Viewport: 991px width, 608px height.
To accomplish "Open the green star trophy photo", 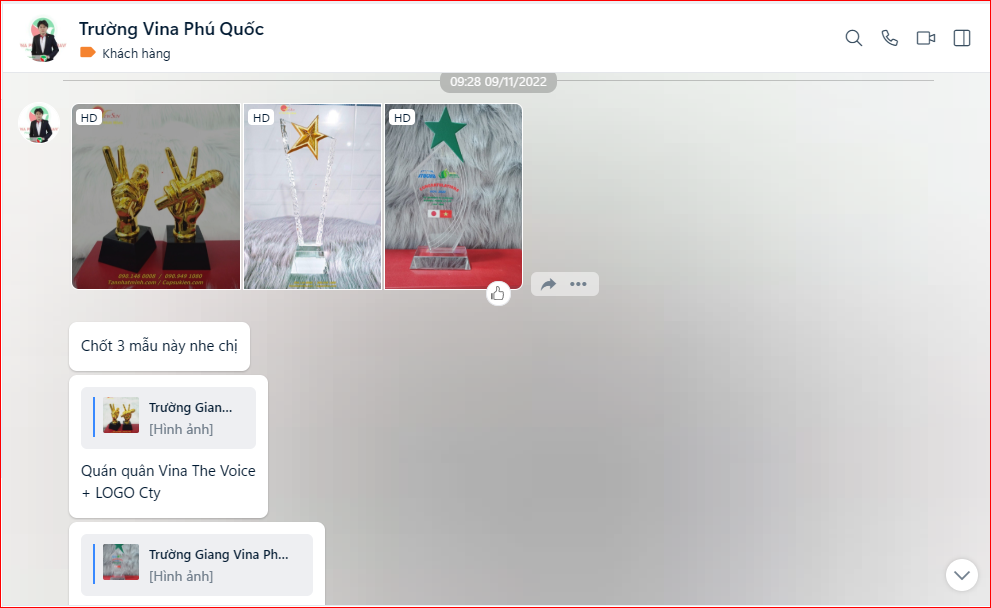I will coord(453,197).
